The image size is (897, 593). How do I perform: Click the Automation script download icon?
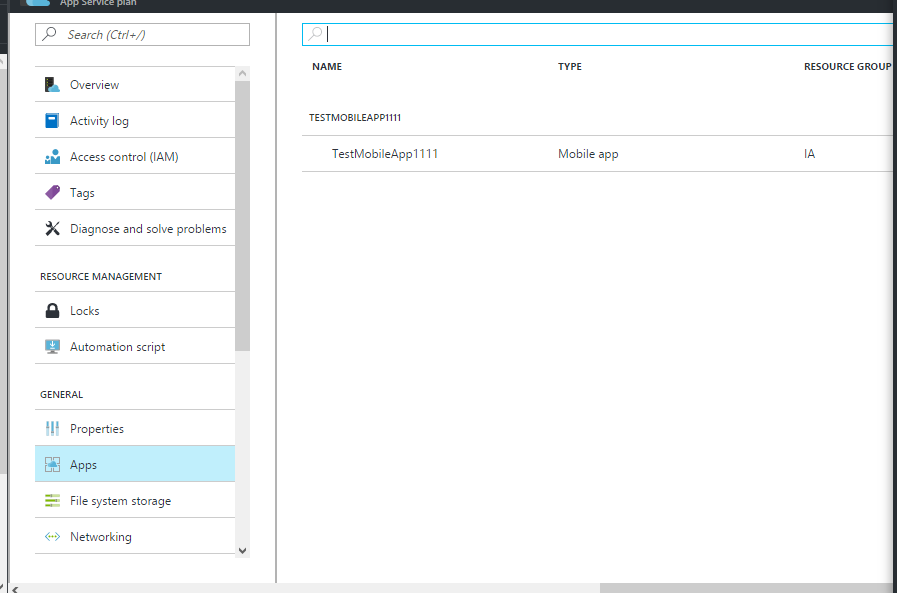pos(52,347)
